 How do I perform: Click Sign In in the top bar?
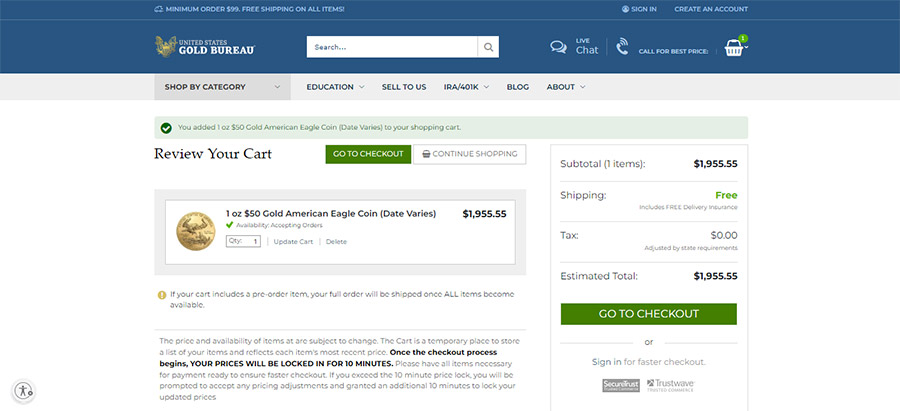644,9
